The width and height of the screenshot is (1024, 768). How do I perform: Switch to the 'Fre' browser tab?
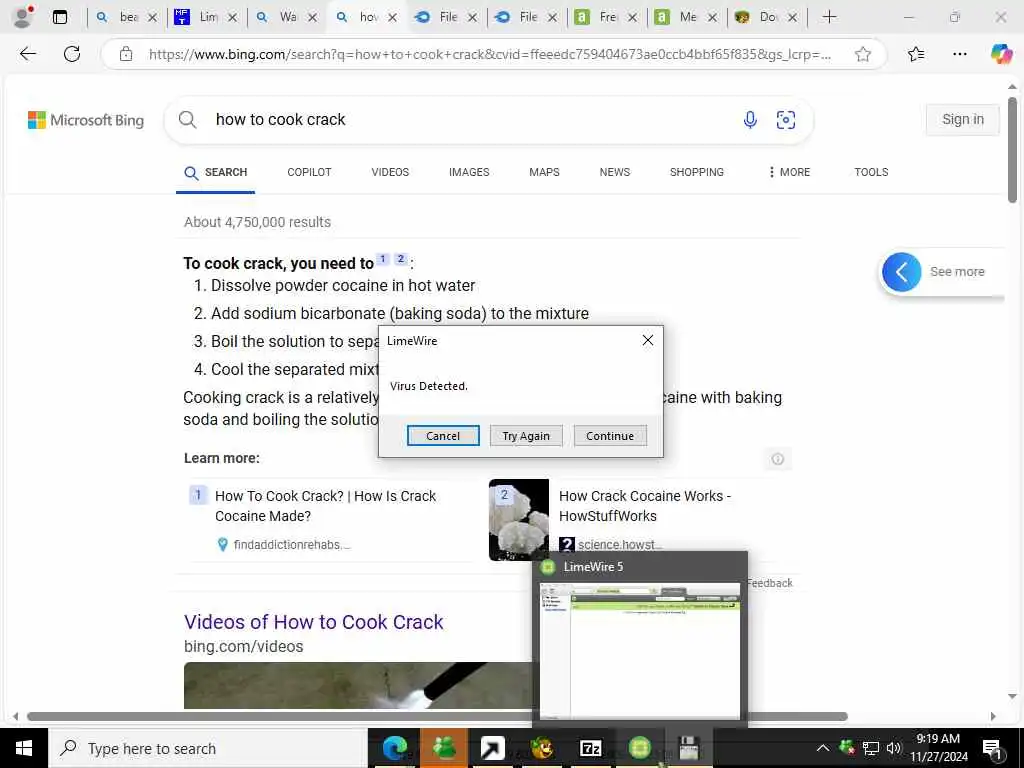[605, 17]
